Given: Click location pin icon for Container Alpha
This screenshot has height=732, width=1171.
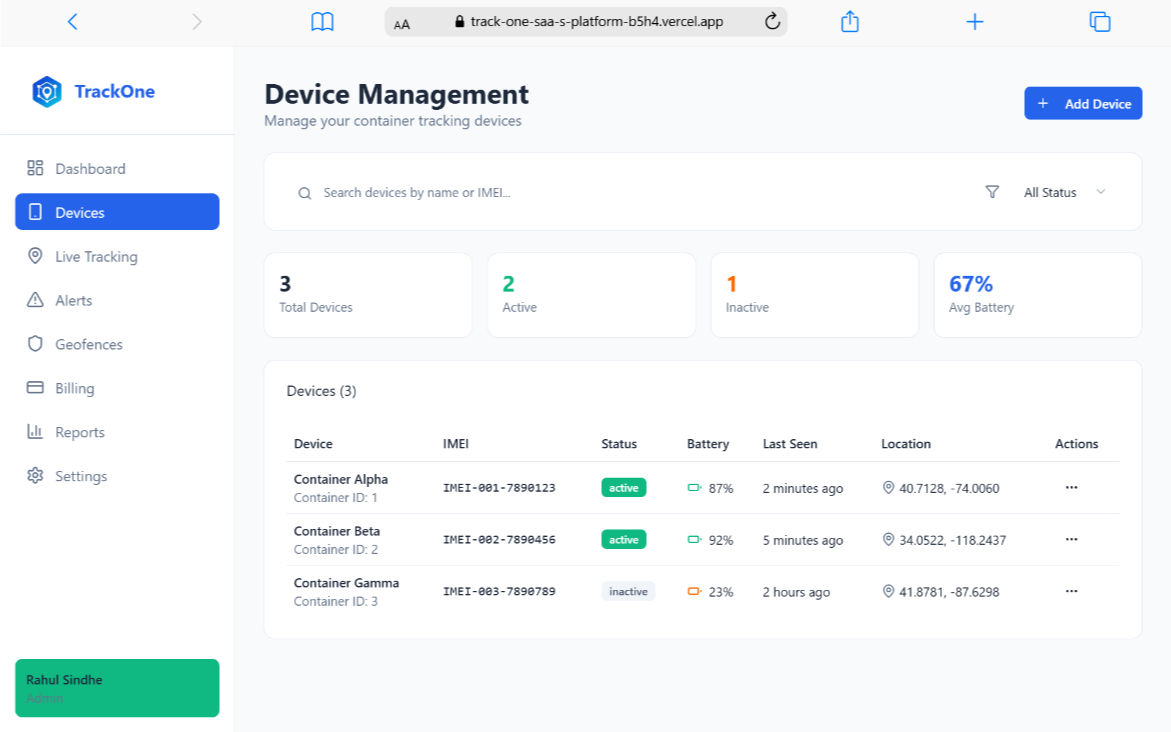Looking at the screenshot, I should tap(888, 488).
